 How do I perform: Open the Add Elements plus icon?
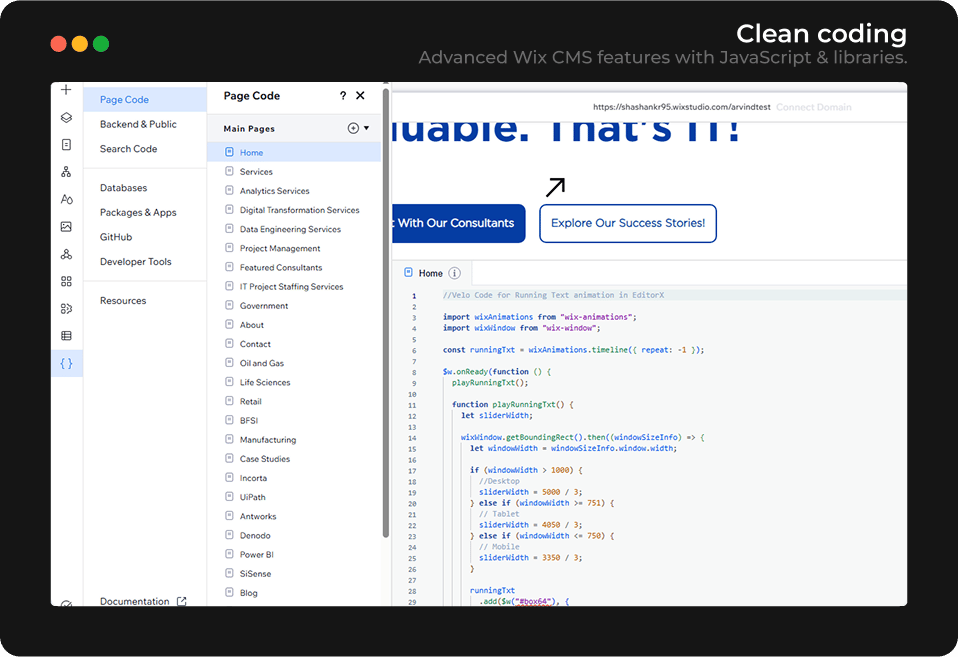pyautogui.click(x=66, y=90)
